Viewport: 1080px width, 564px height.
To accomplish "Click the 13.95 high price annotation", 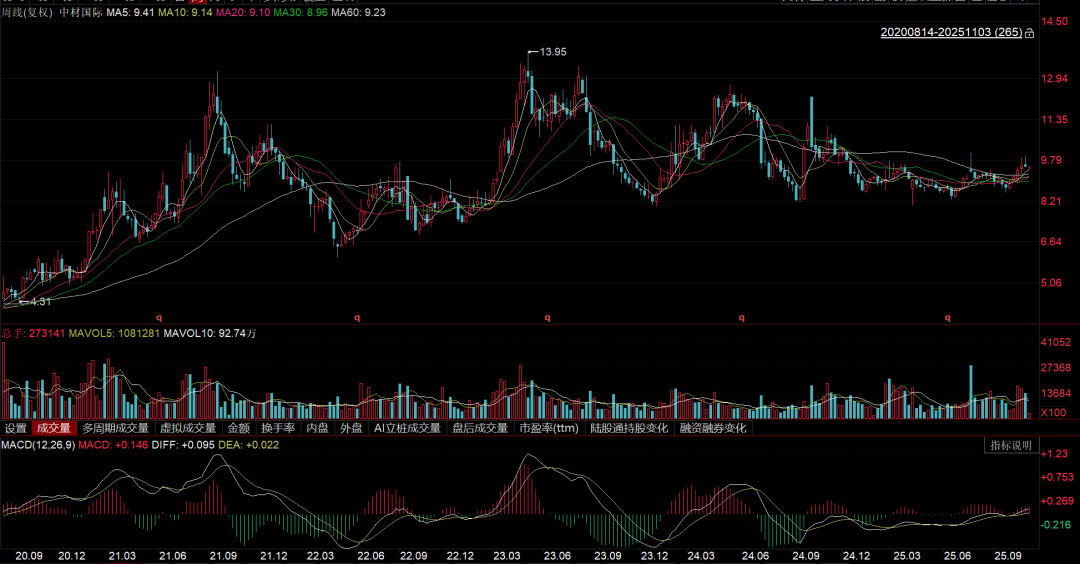I will (x=552, y=52).
